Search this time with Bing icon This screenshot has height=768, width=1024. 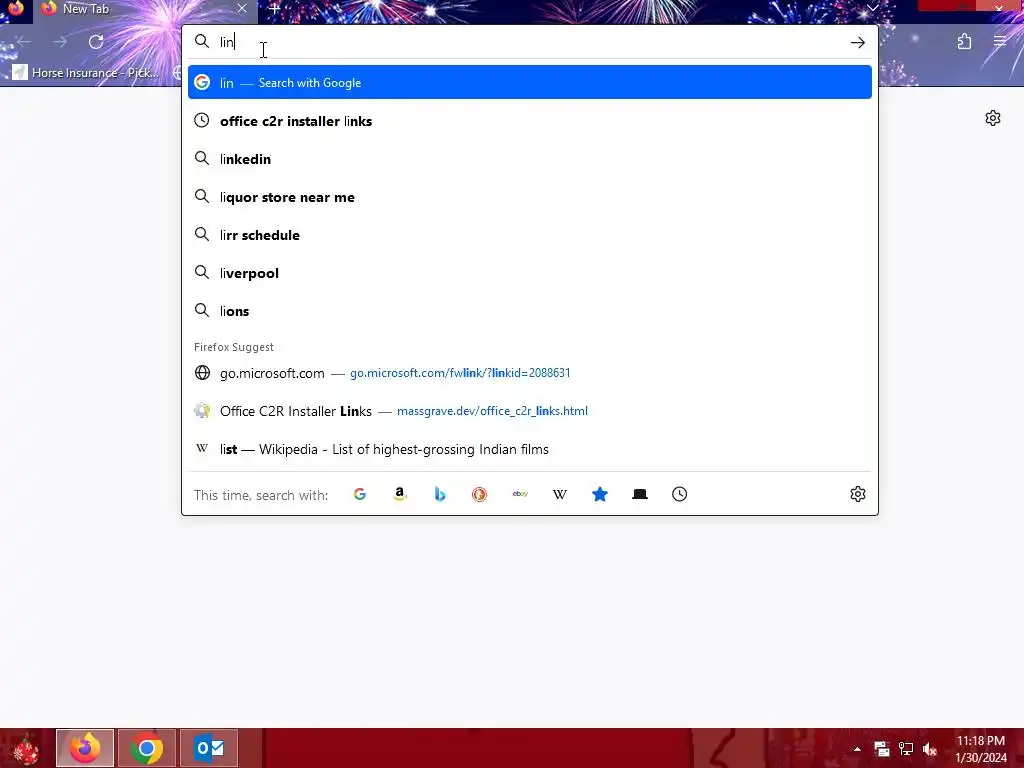click(x=440, y=494)
